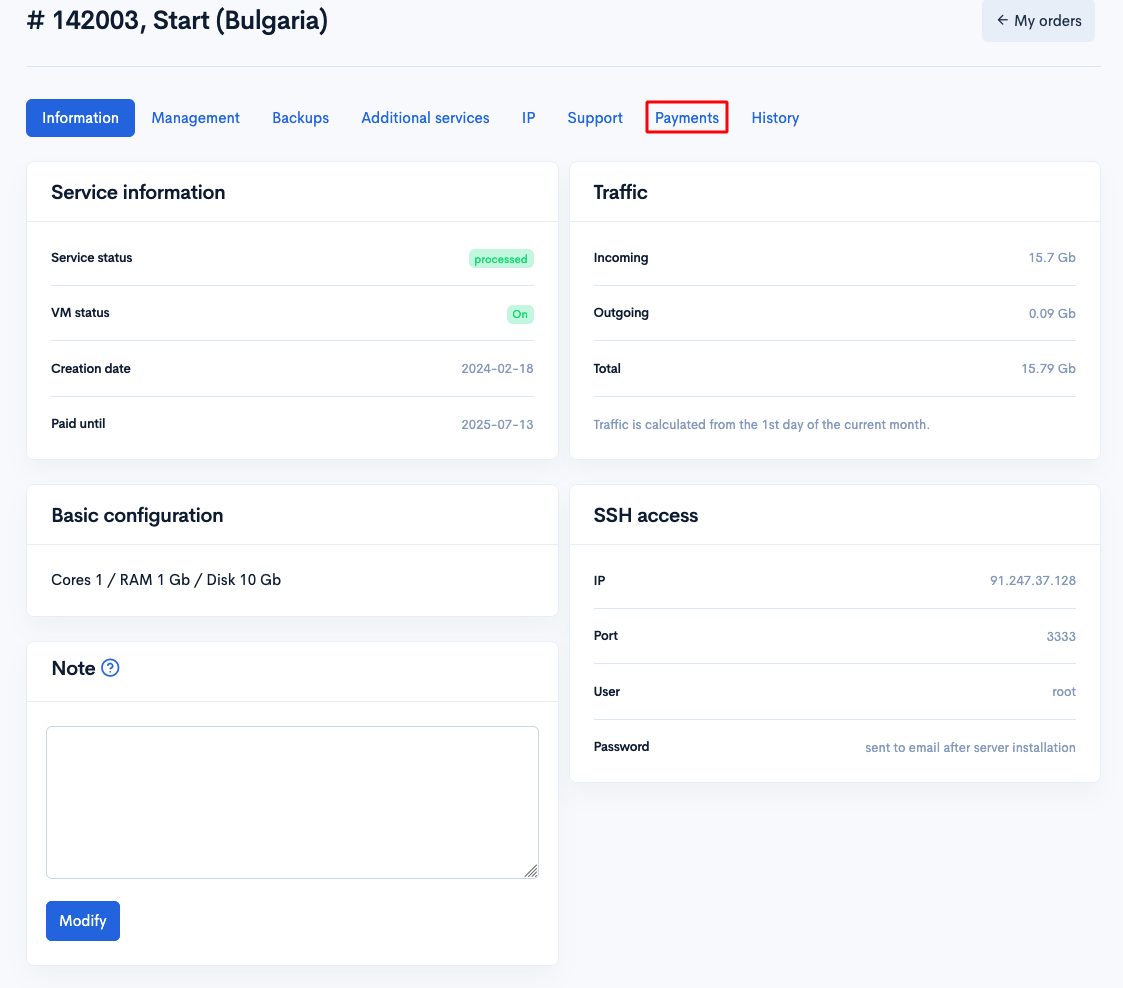Image resolution: width=1123 pixels, height=988 pixels.
Task: Click the traffic calculation notice text
Action: point(761,425)
